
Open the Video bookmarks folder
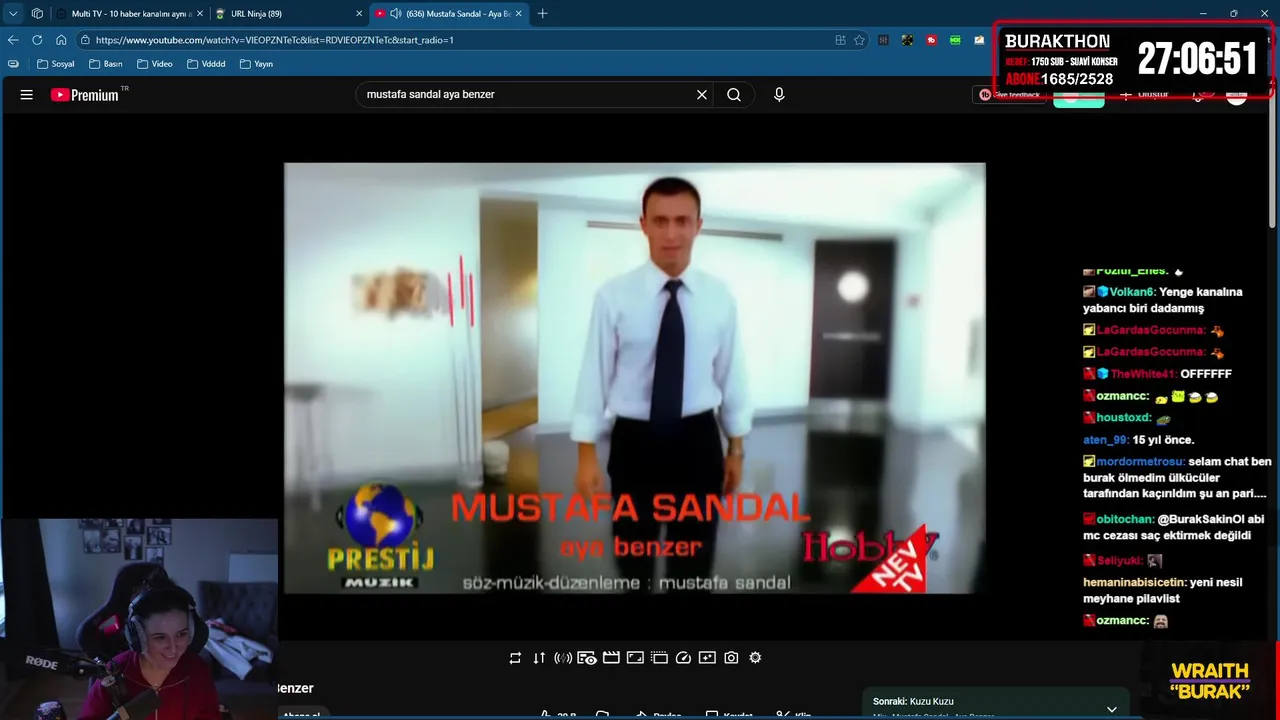click(155, 64)
